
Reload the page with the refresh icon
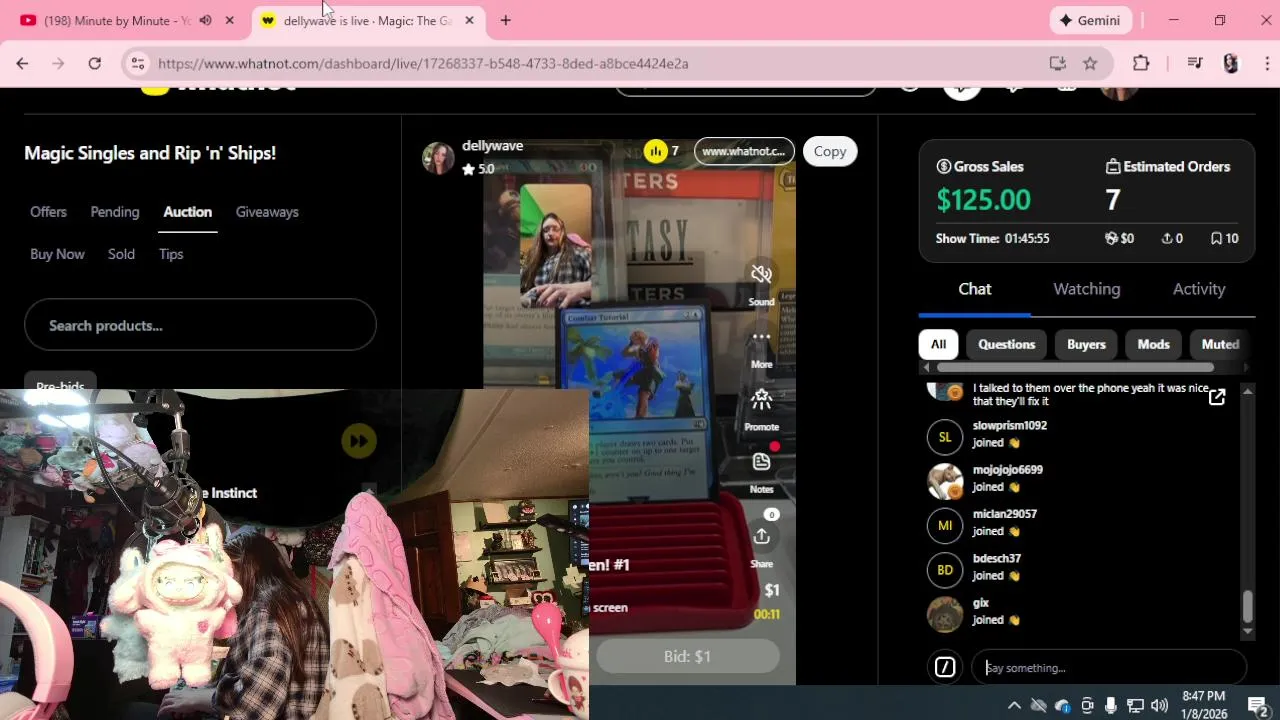(94, 63)
